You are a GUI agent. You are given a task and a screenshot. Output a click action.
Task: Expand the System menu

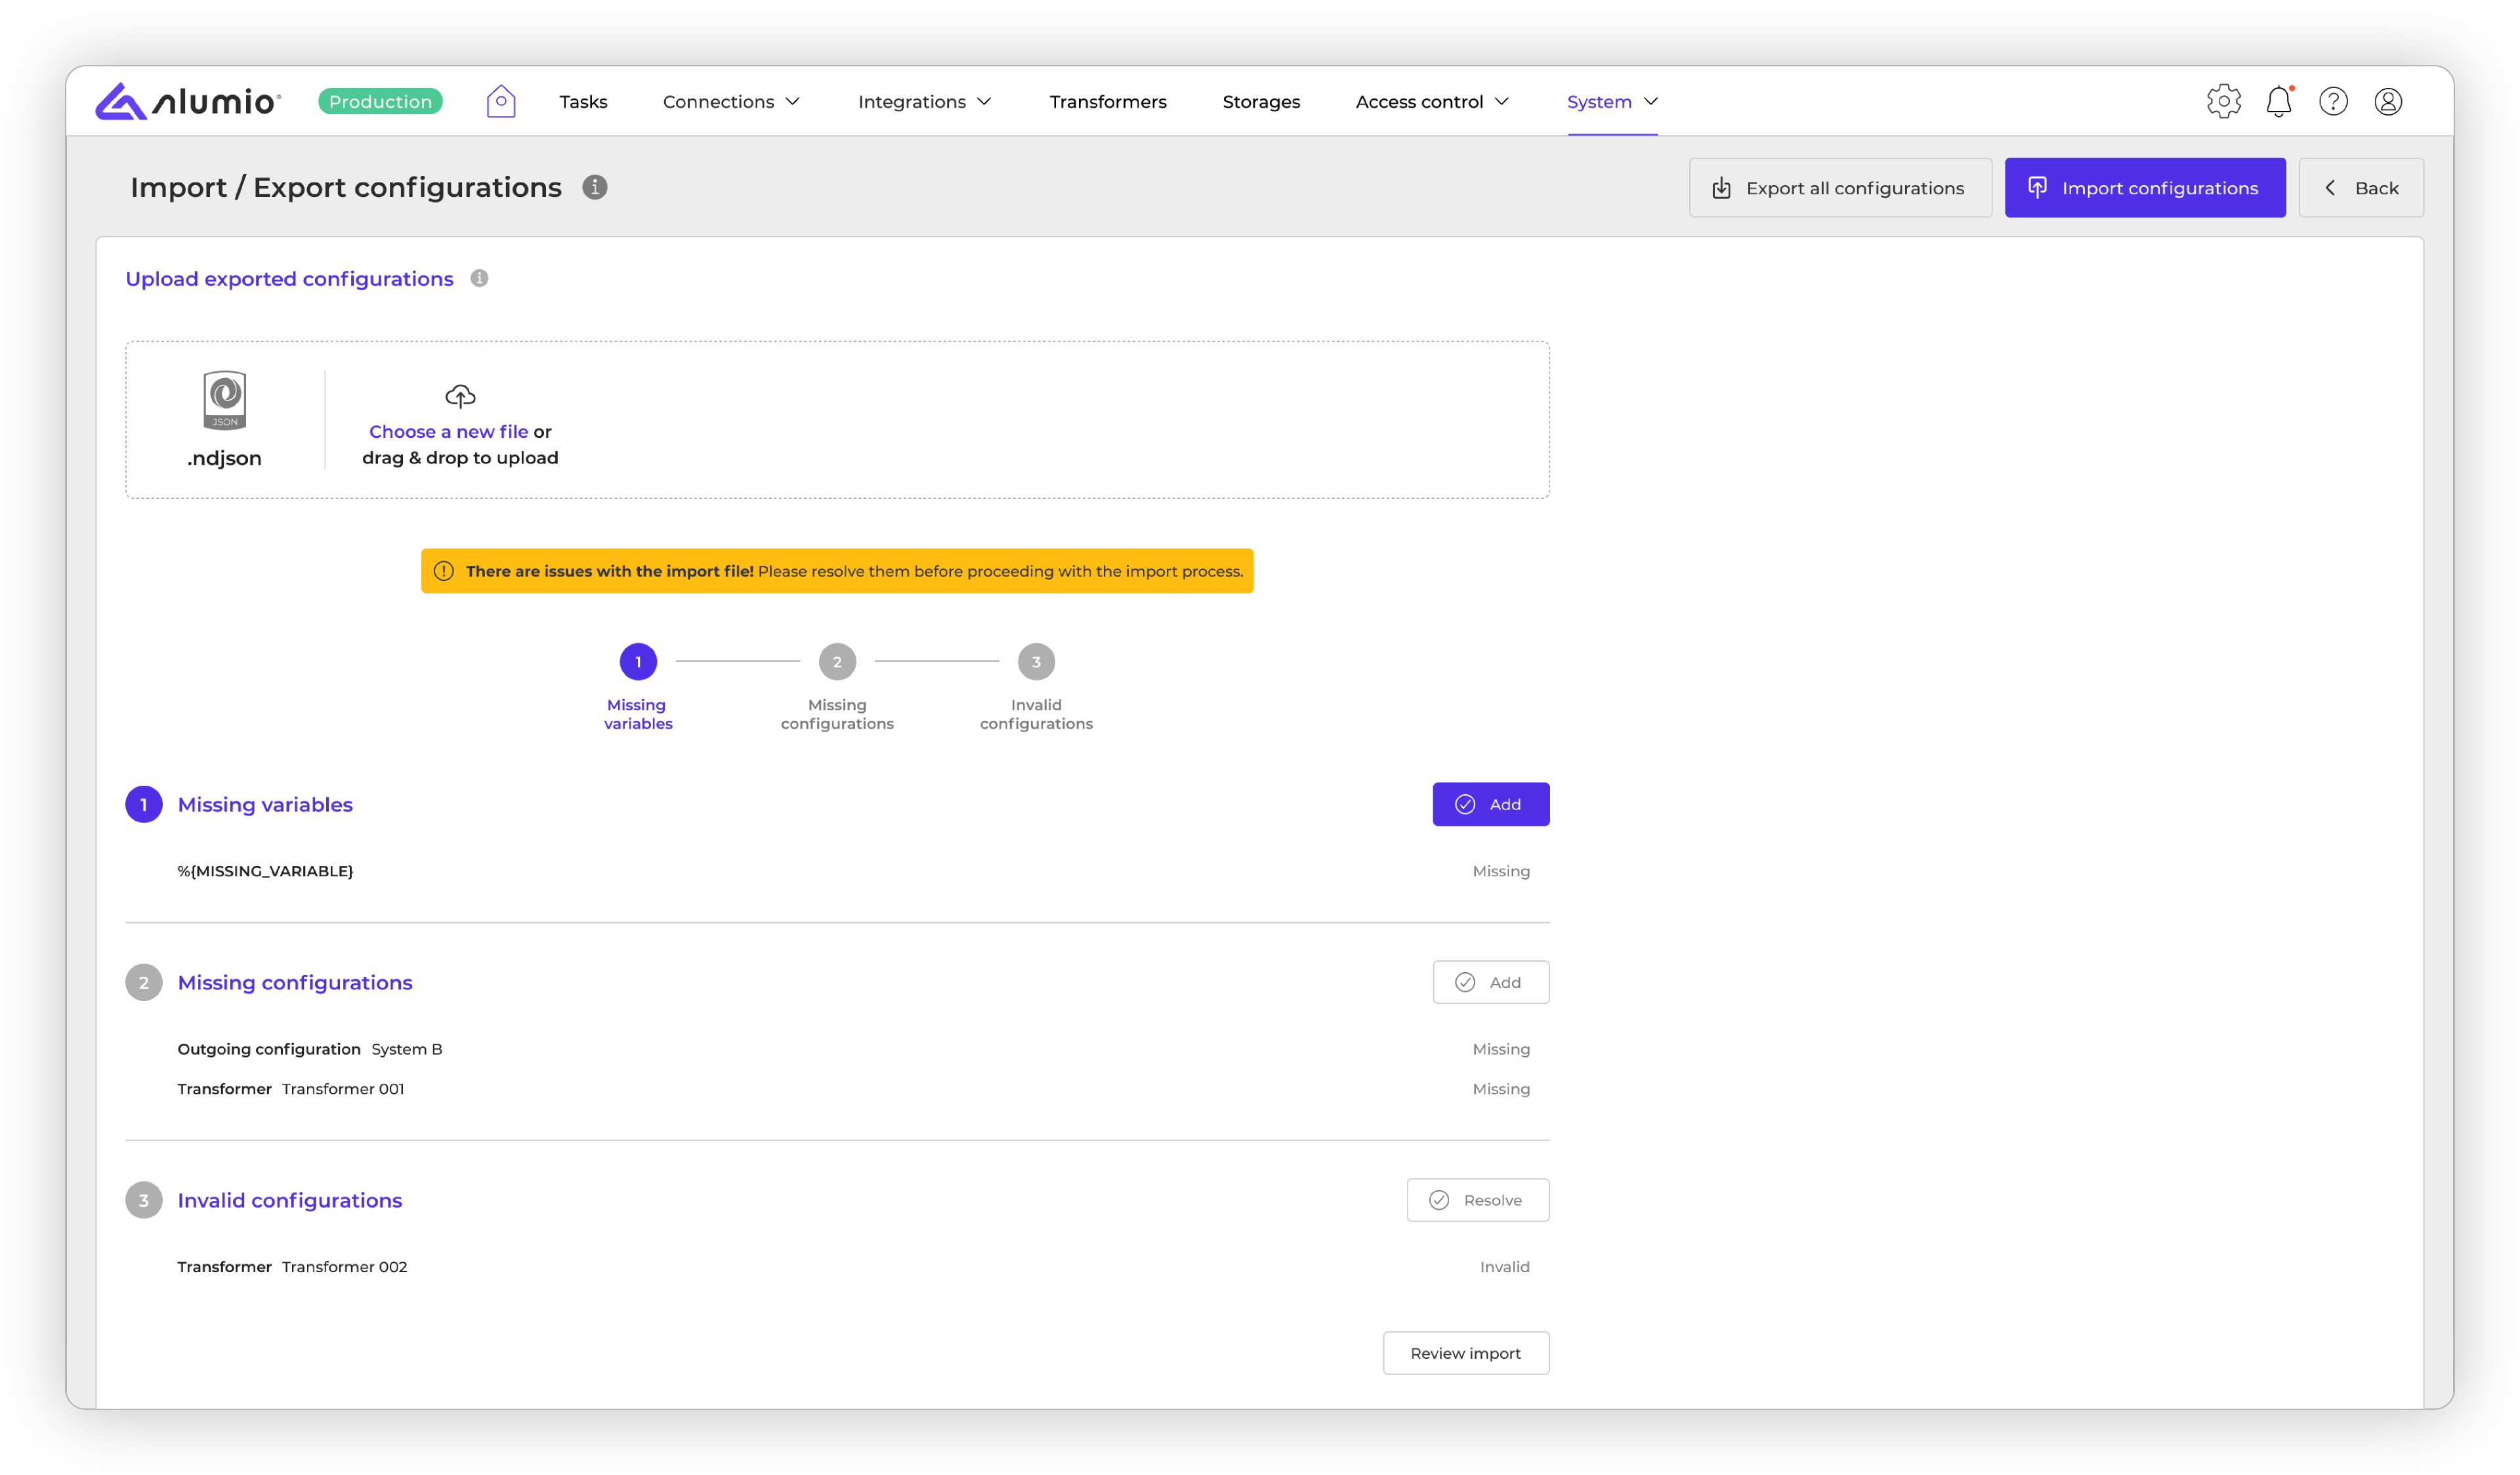pyautogui.click(x=1612, y=101)
